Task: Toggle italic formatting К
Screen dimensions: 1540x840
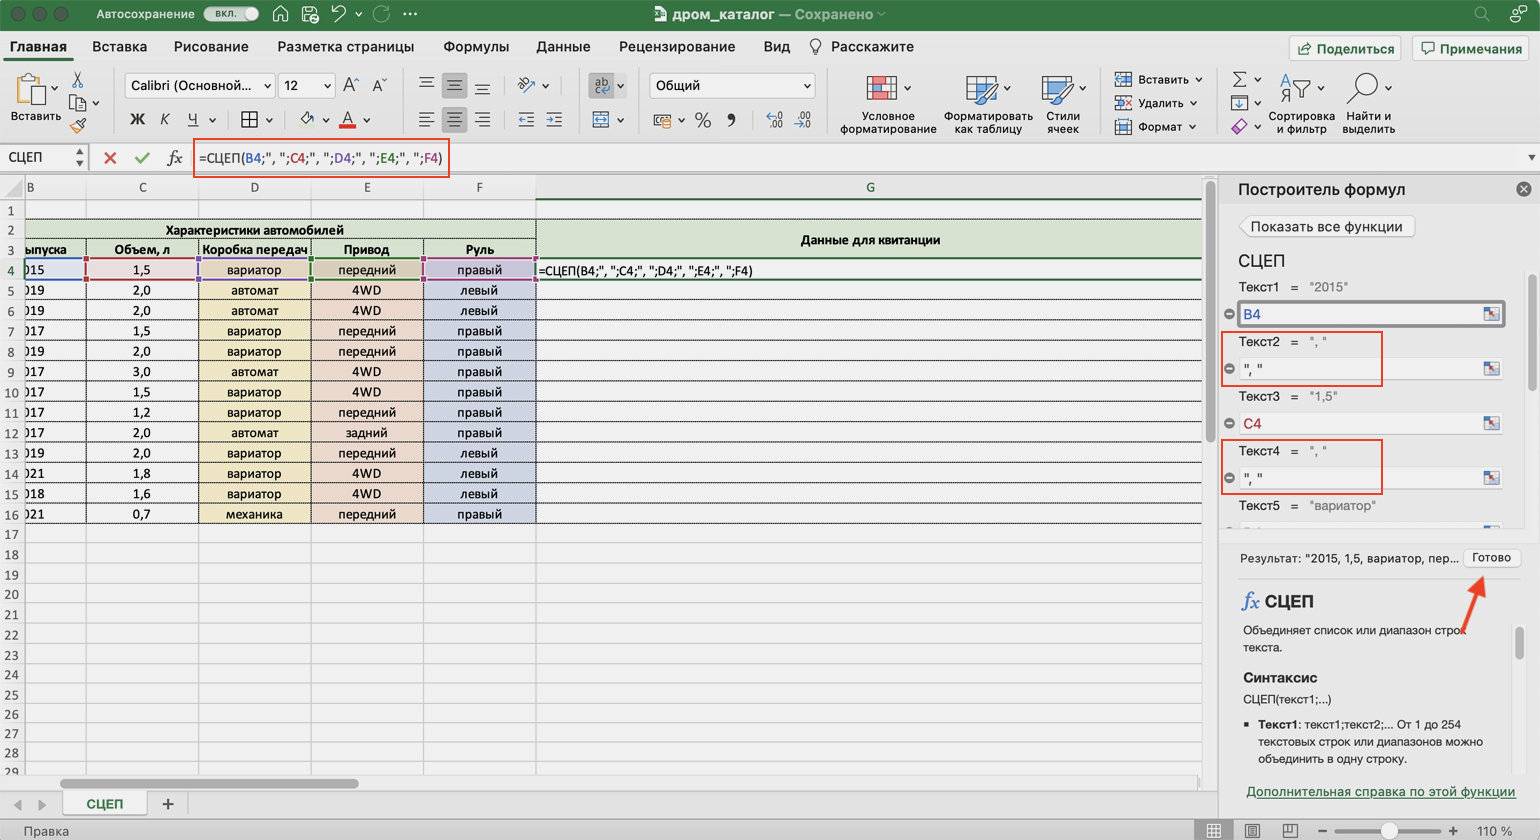Action: [165, 120]
